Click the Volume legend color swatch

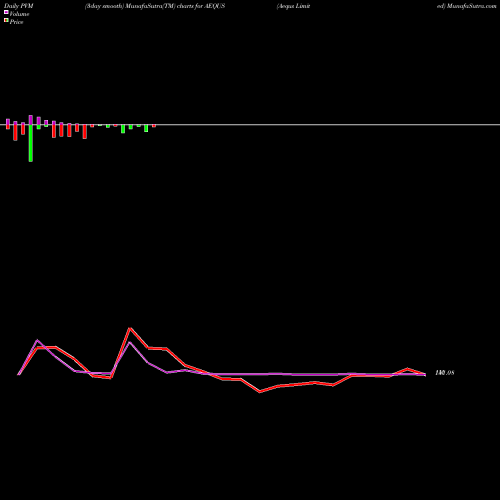6,13
